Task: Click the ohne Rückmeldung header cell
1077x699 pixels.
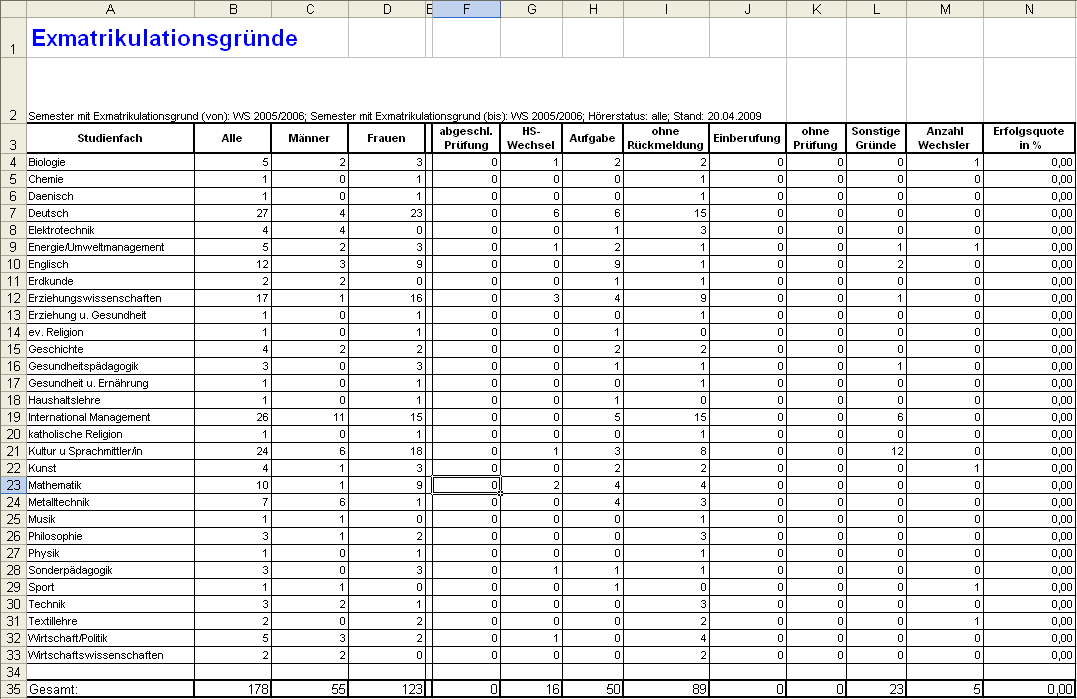Action: (x=665, y=138)
